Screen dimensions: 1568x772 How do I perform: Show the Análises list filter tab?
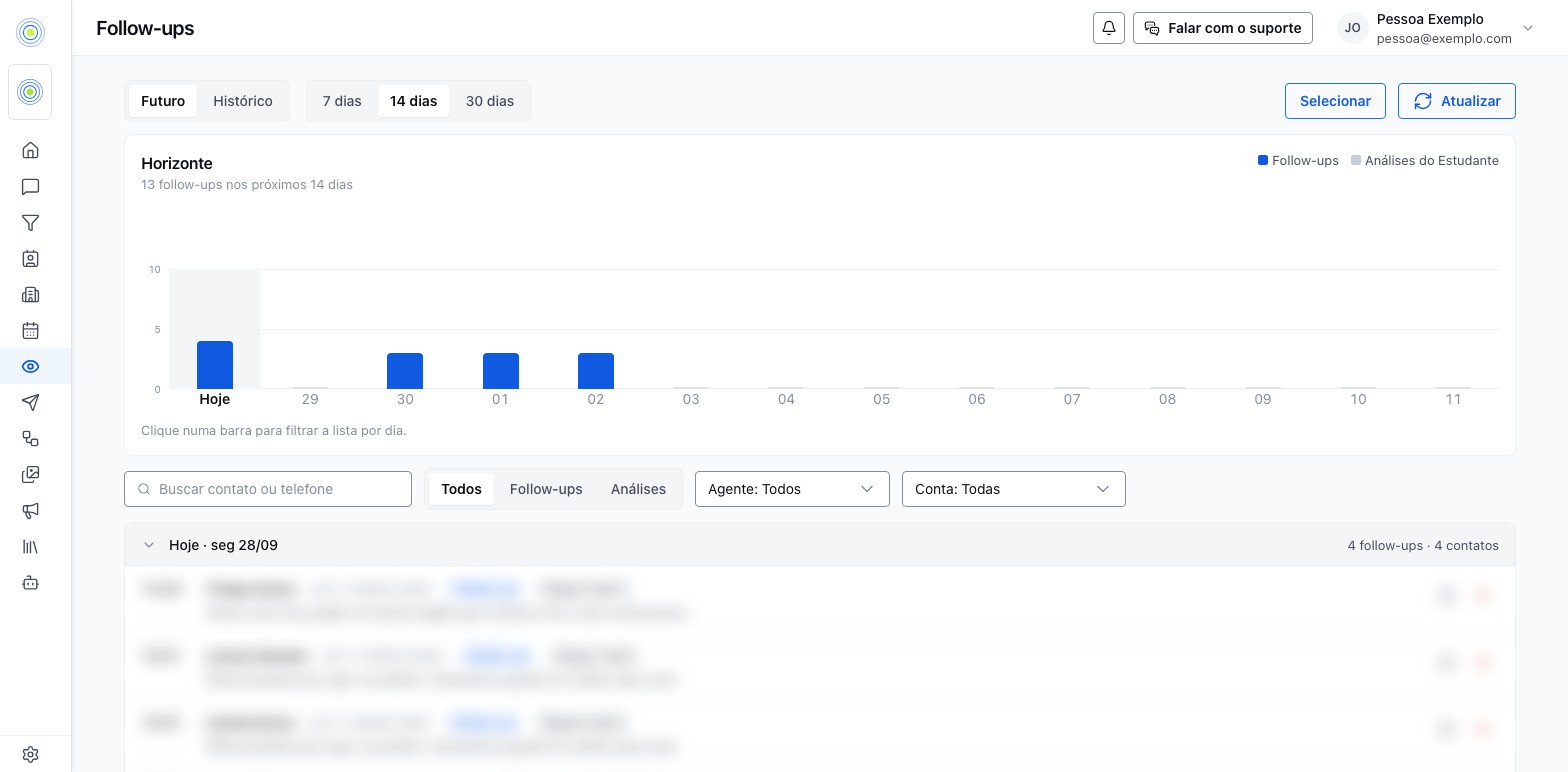(x=638, y=489)
